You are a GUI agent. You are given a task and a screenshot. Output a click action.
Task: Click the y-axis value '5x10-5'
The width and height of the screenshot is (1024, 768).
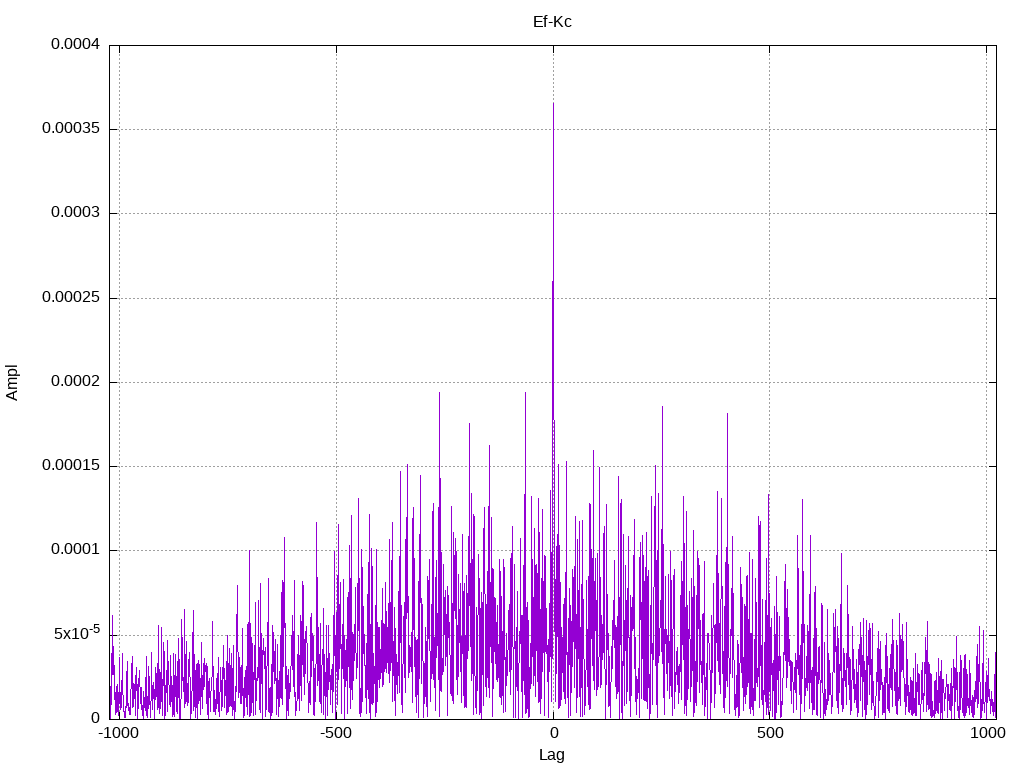pos(77,633)
